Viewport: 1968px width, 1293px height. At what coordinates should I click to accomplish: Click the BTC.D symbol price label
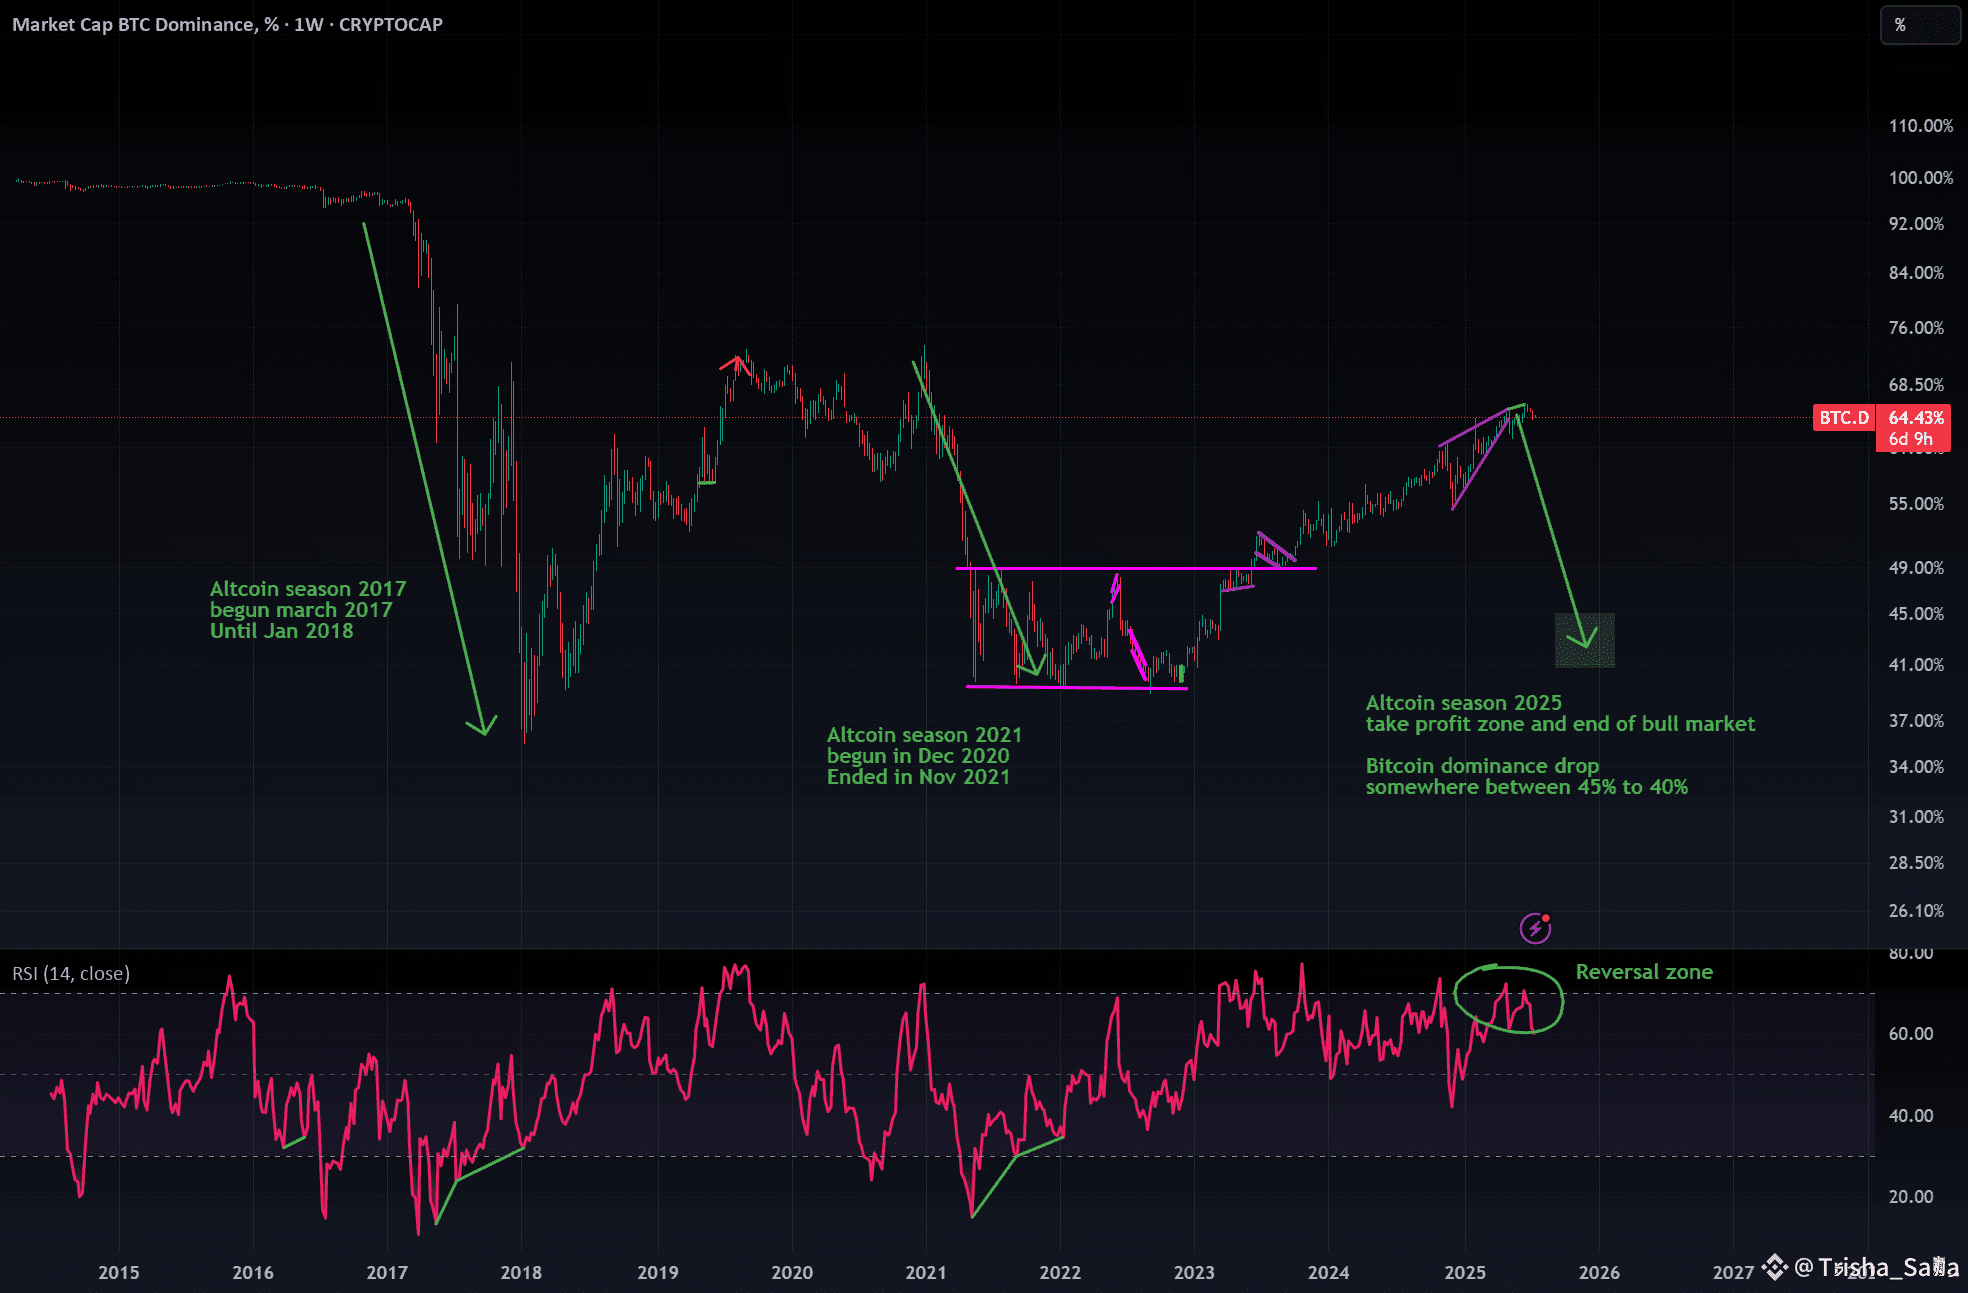1844,417
